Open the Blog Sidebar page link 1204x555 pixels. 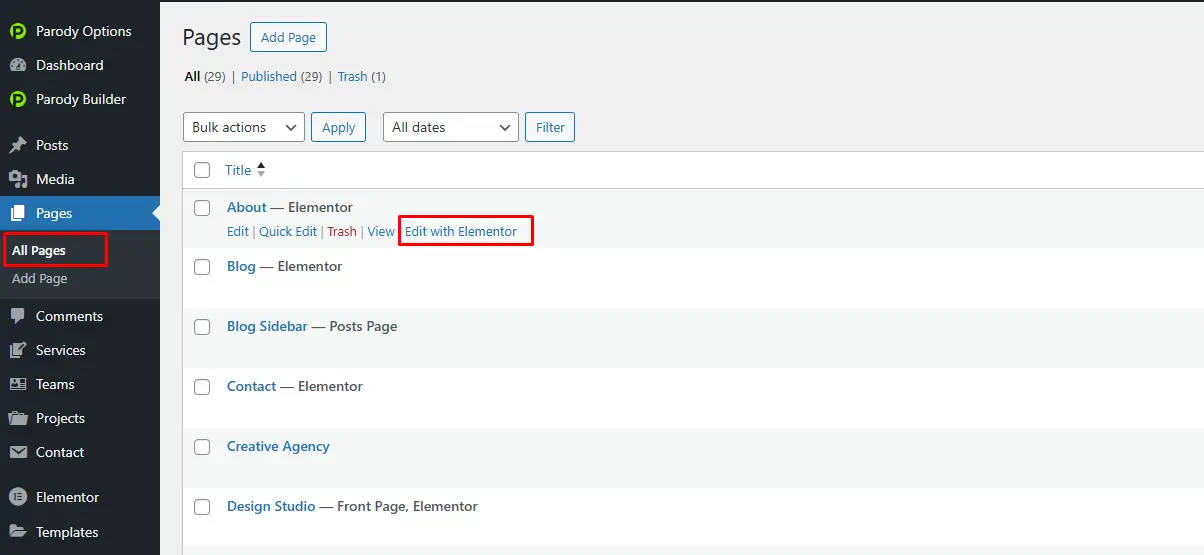[267, 327]
